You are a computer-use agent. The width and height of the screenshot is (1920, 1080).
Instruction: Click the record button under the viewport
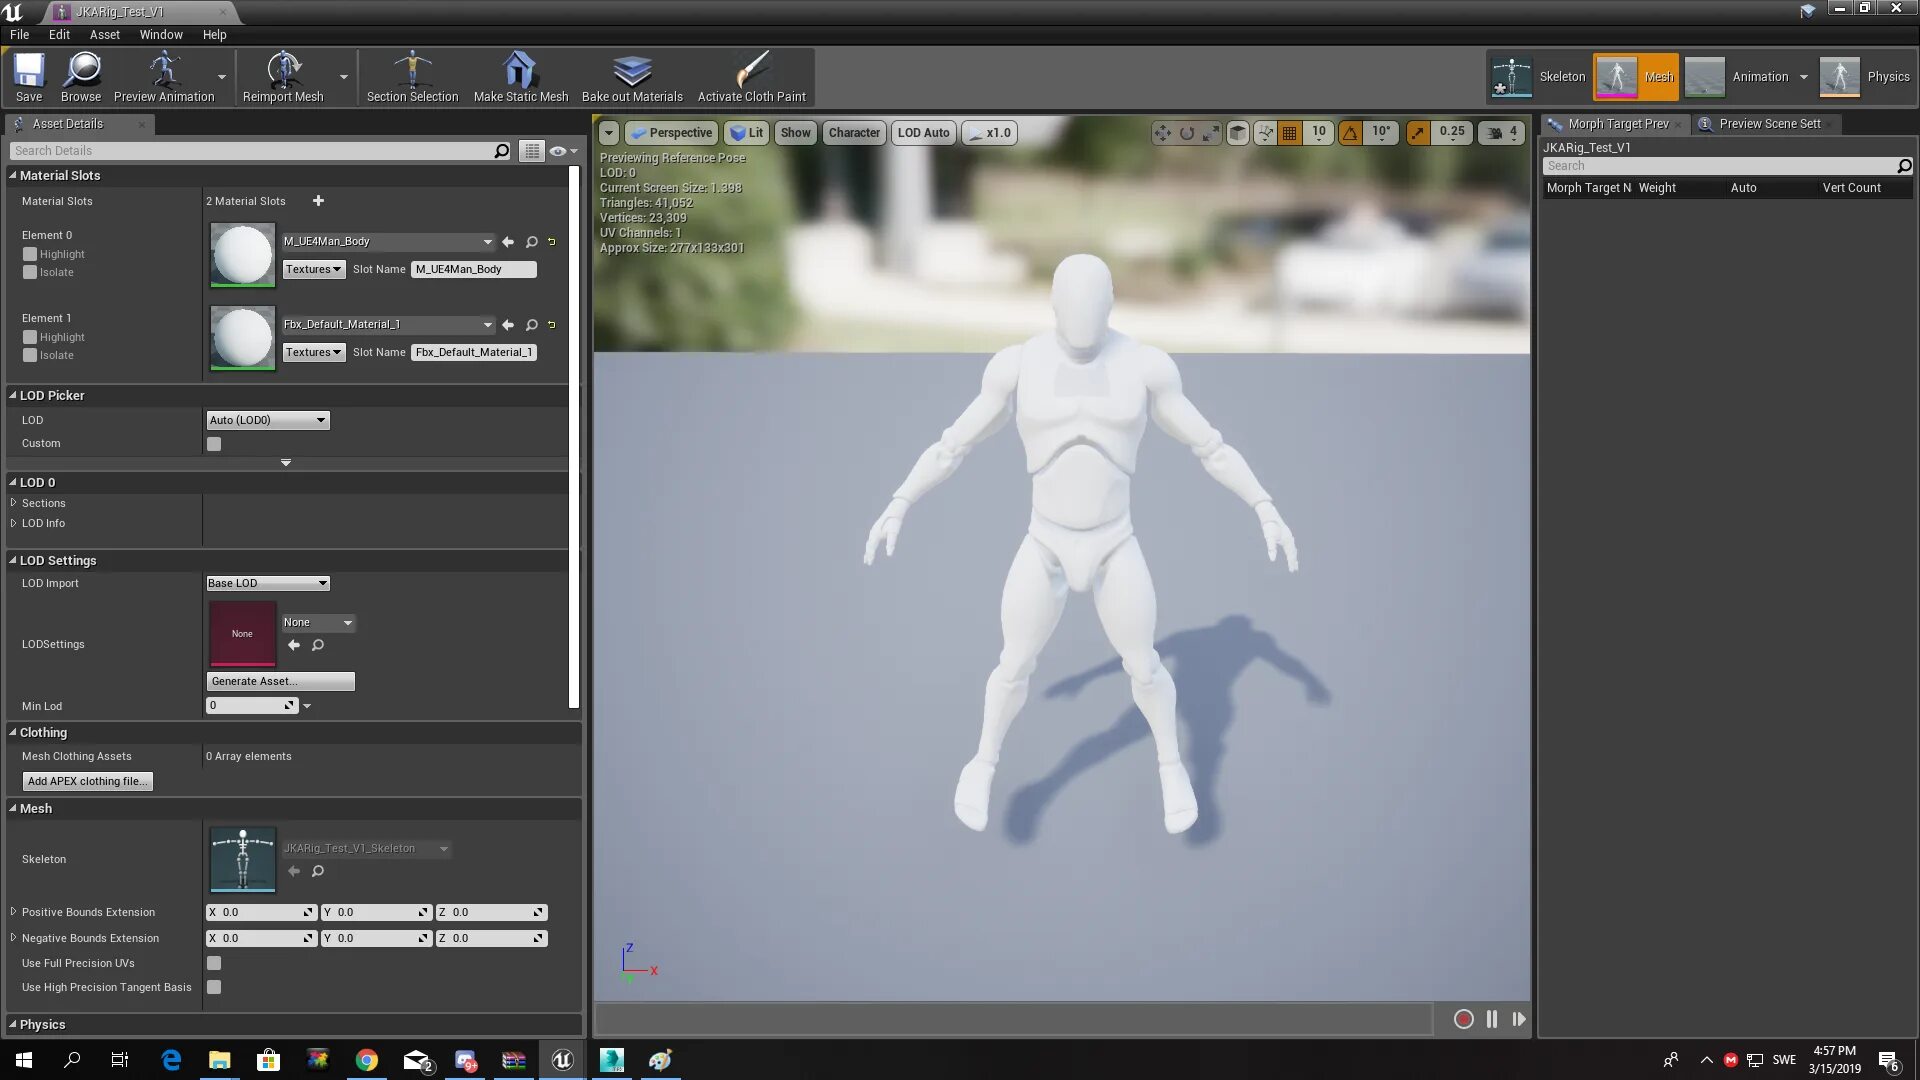click(x=1463, y=1019)
